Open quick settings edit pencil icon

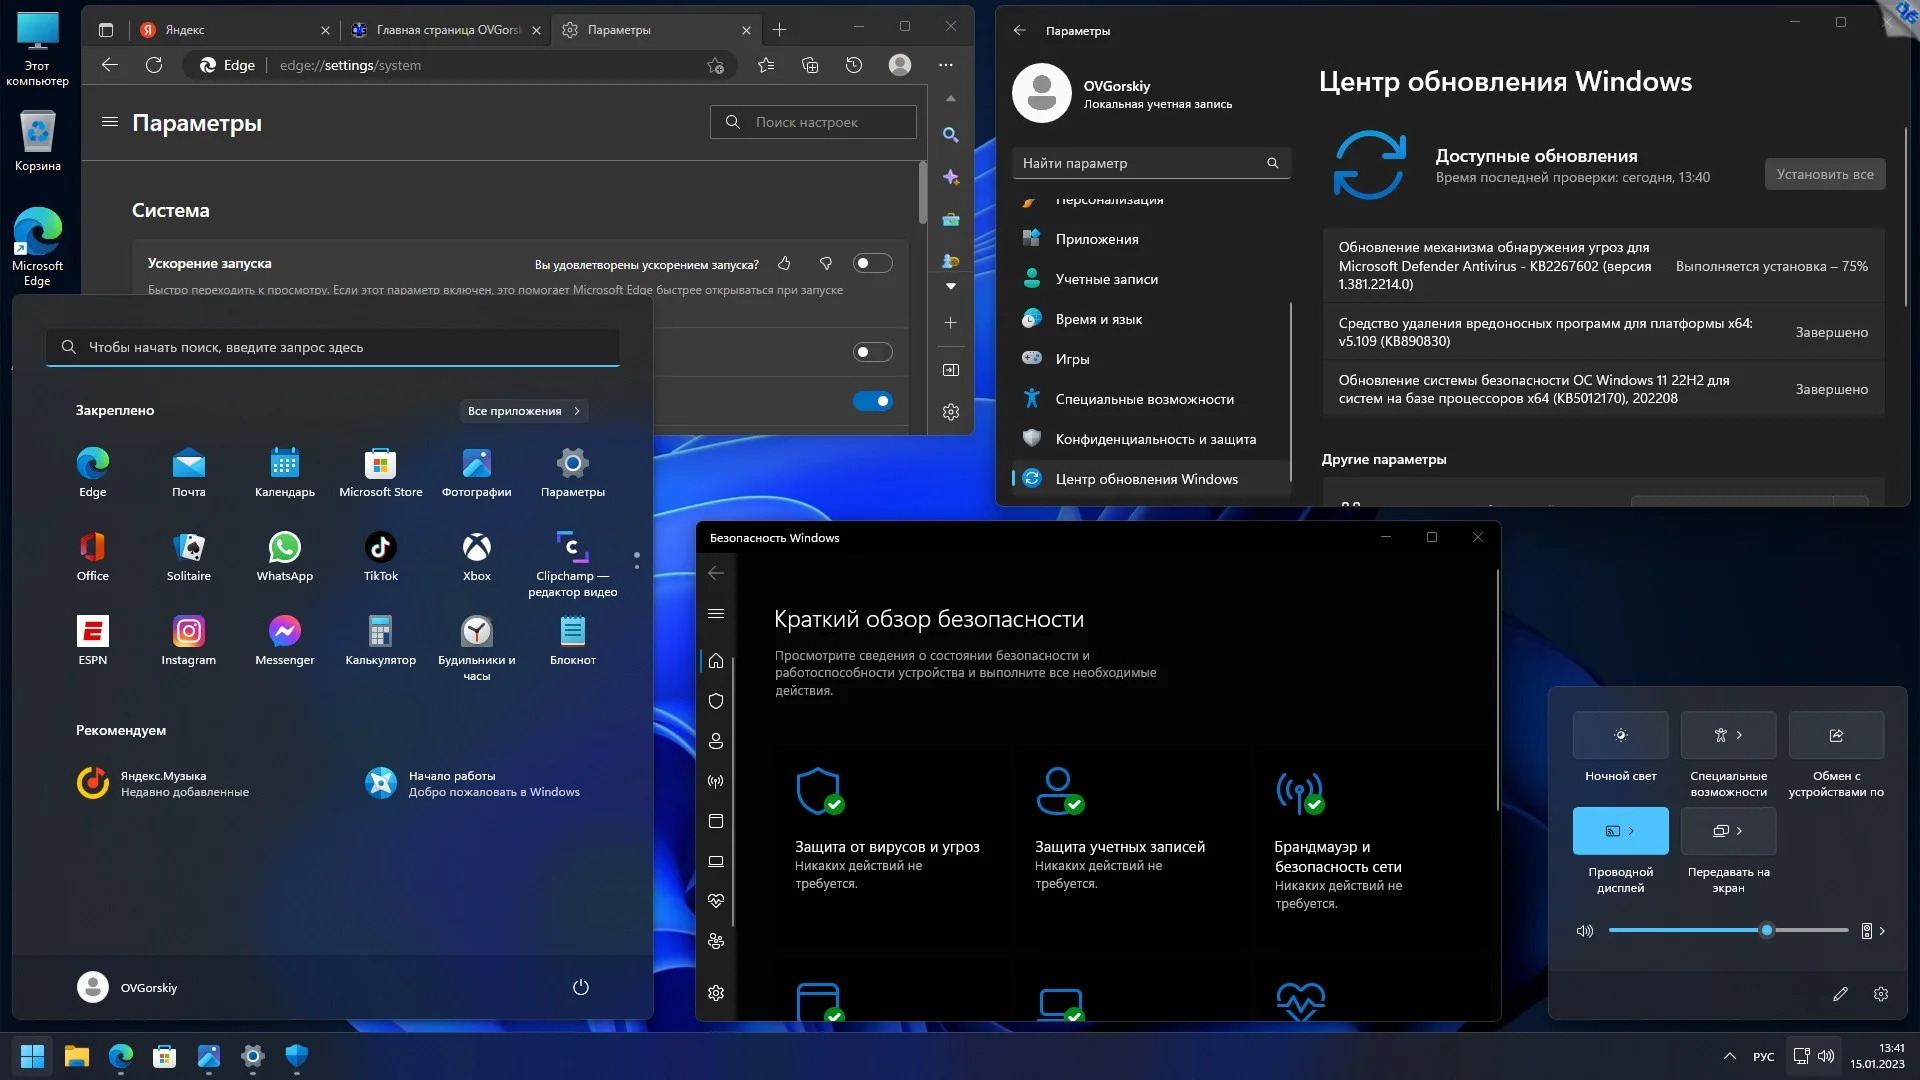click(1840, 994)
